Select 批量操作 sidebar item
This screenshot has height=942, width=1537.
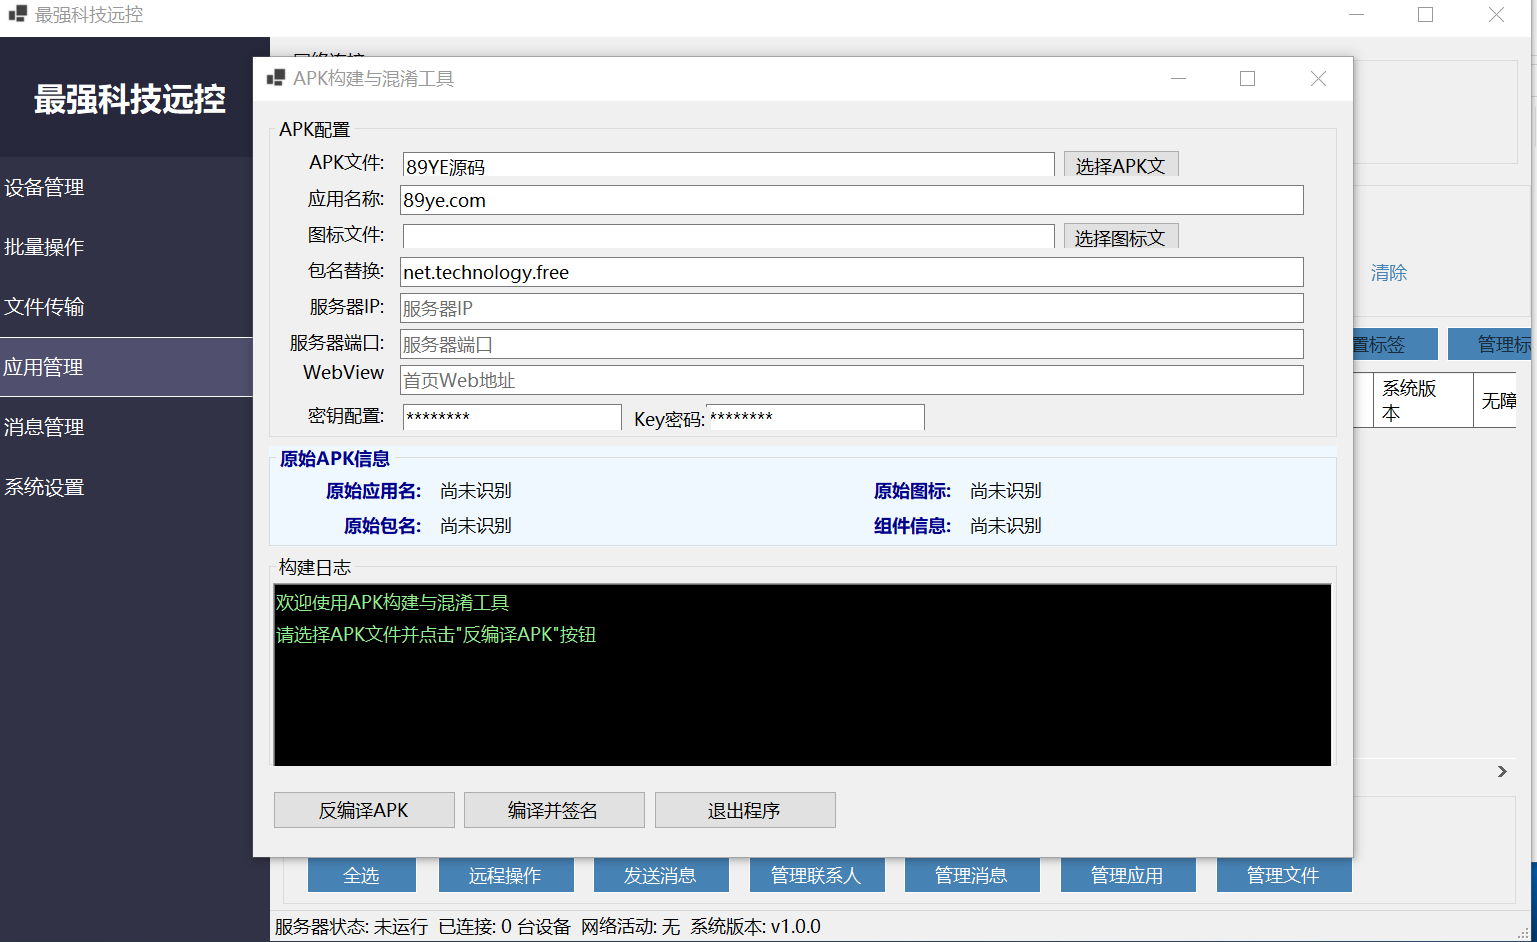[45, 247]
